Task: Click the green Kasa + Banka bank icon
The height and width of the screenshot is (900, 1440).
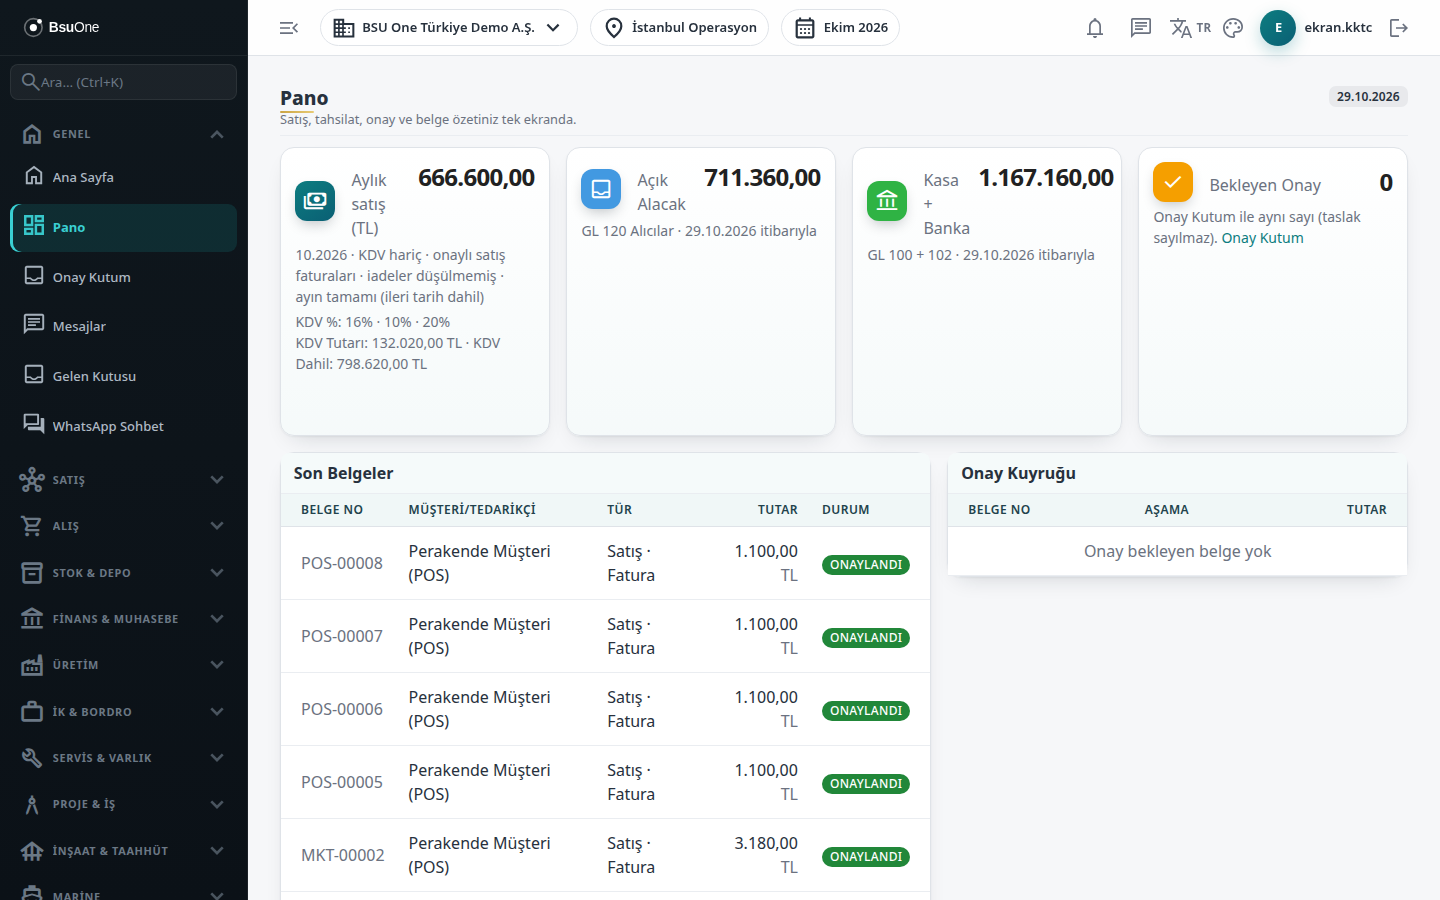Action: click(x=887, y=201)
